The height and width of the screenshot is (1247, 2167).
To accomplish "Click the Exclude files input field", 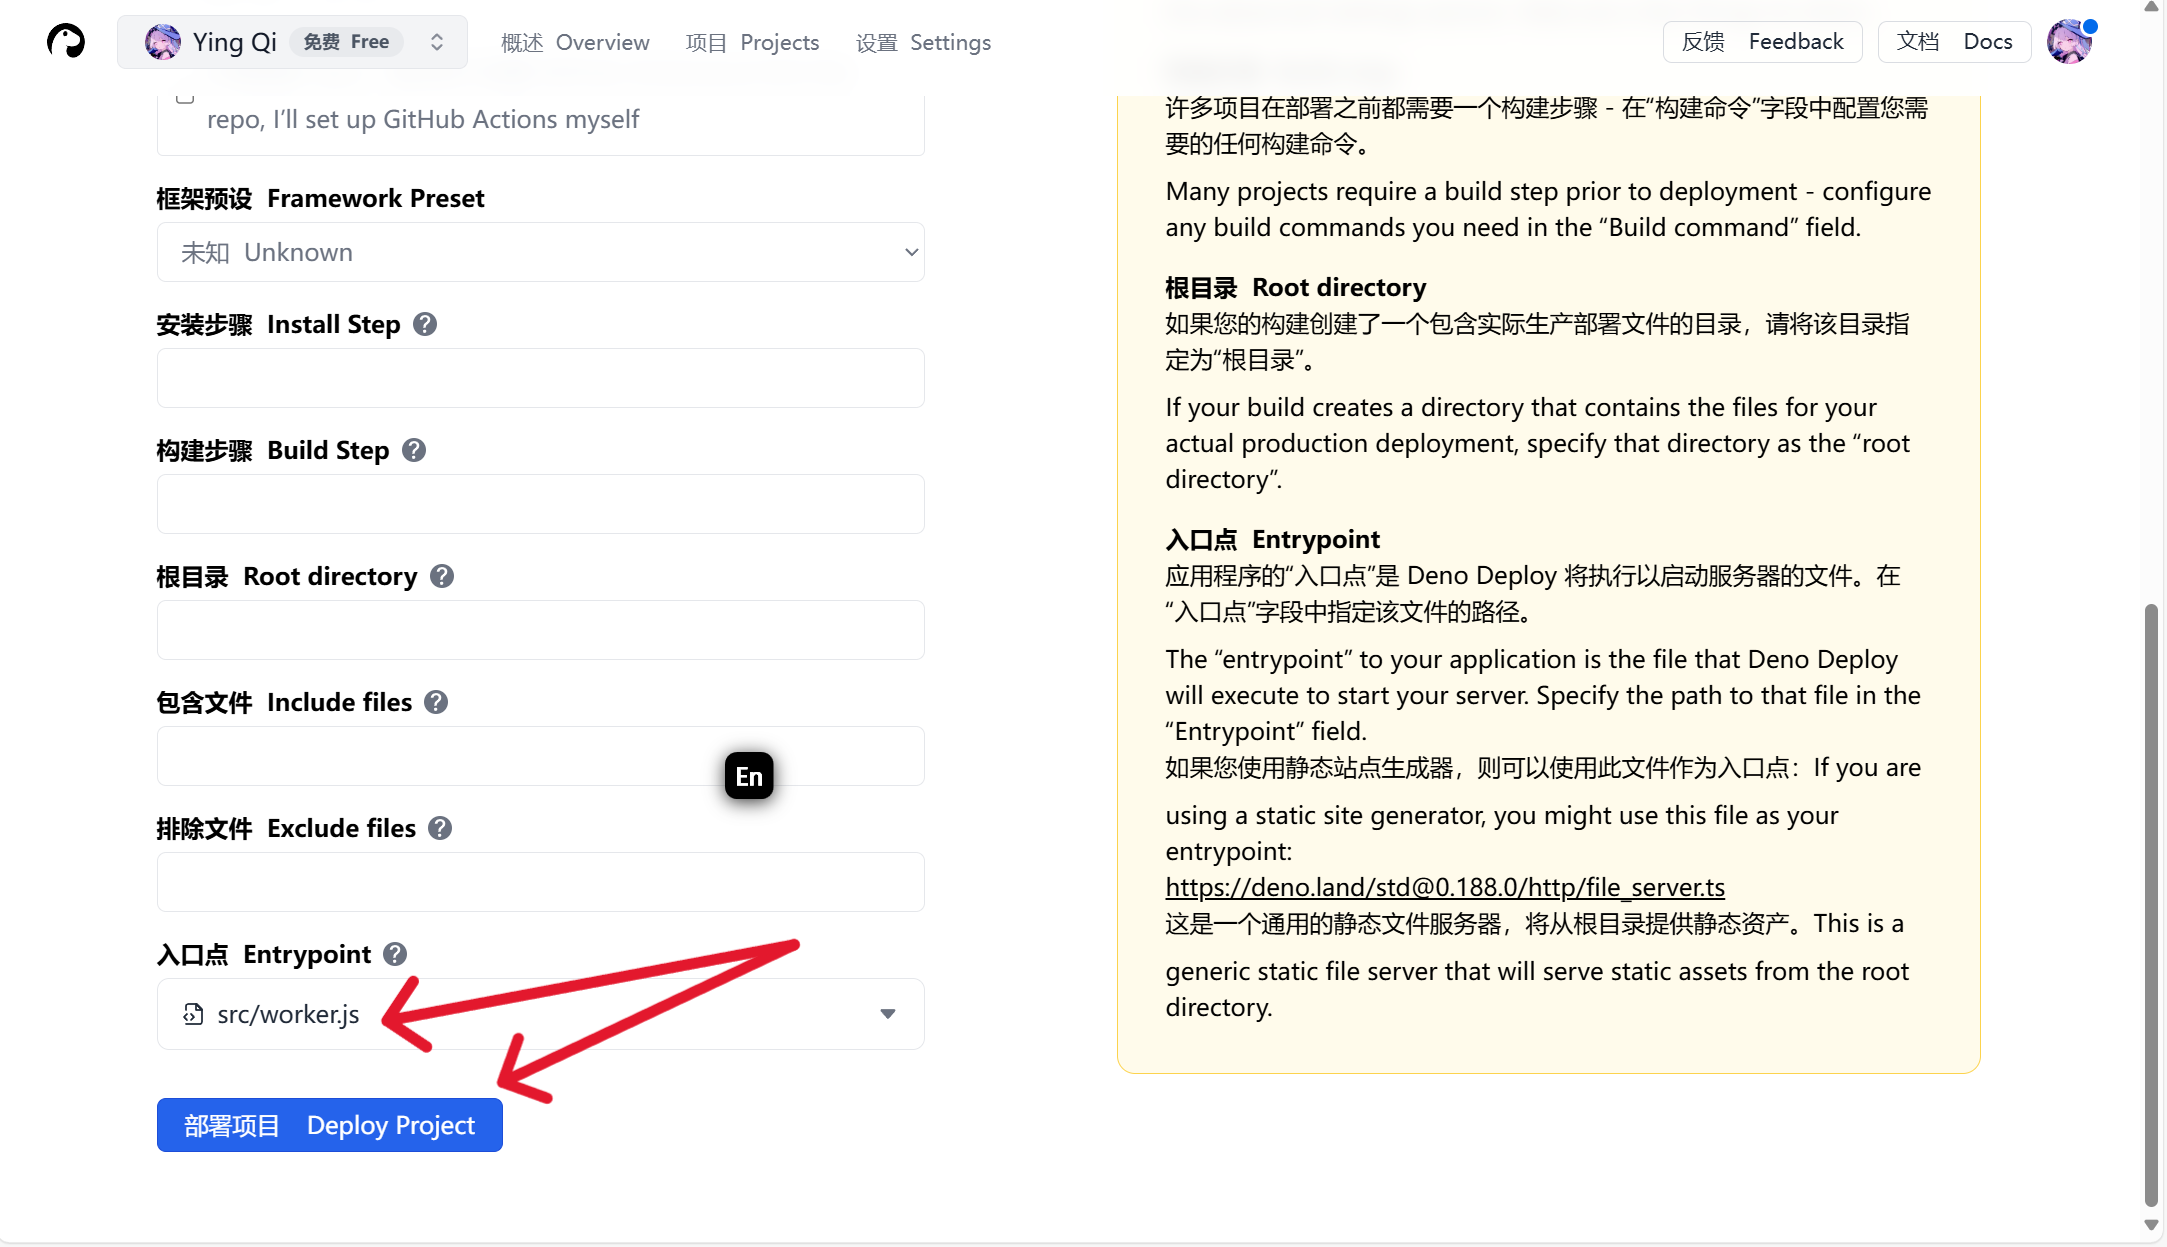I will click(x=540, y=882).
